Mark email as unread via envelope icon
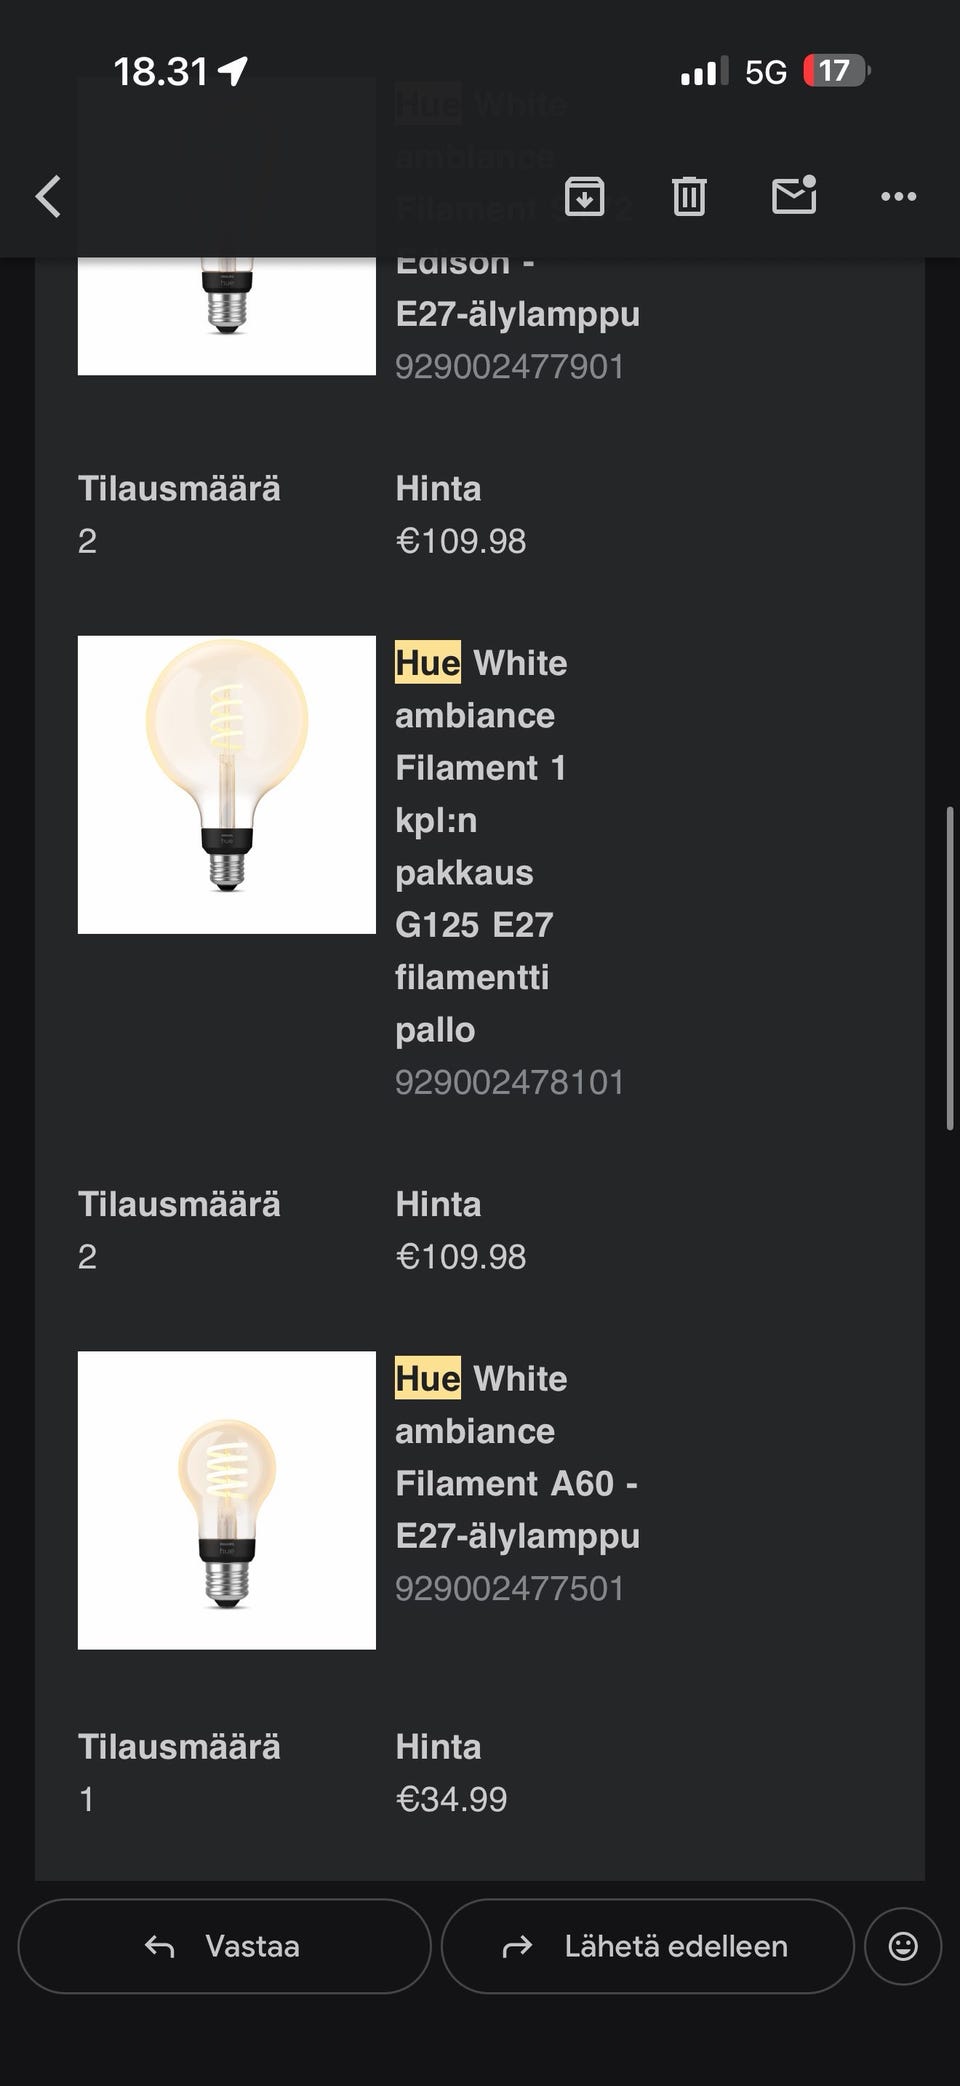The width and height of the screenshot is (960, 2086). point(794,196)
